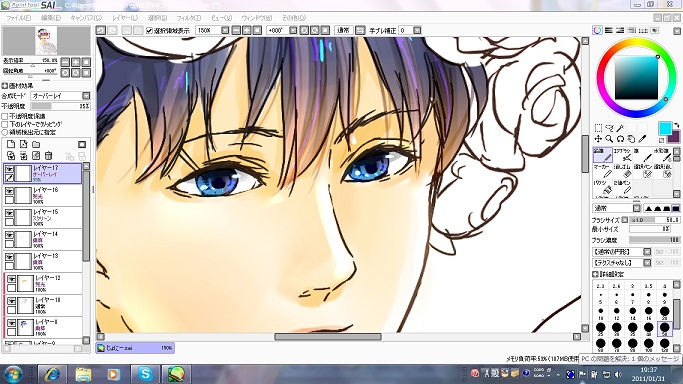Hide layer レイヤー15 via its eye icon

coord(9,212)
